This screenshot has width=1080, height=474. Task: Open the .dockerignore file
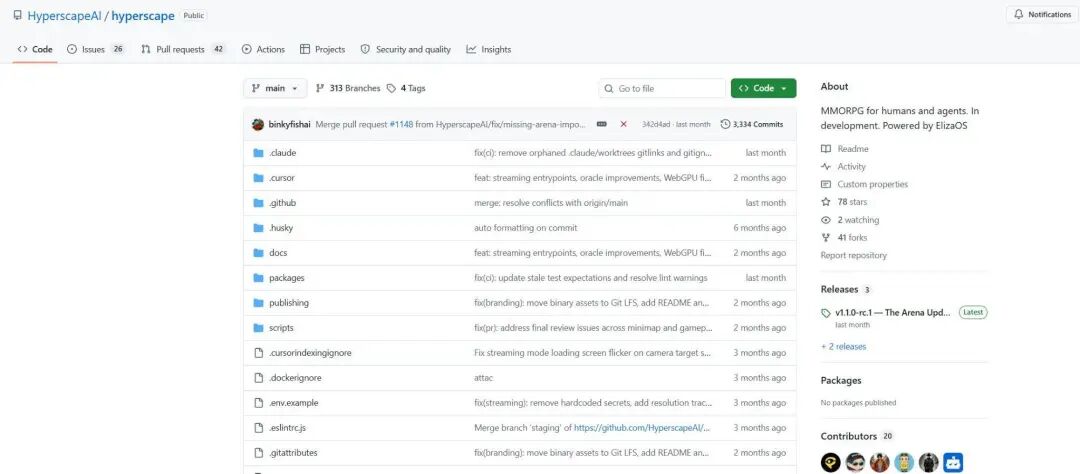point(295,378)
